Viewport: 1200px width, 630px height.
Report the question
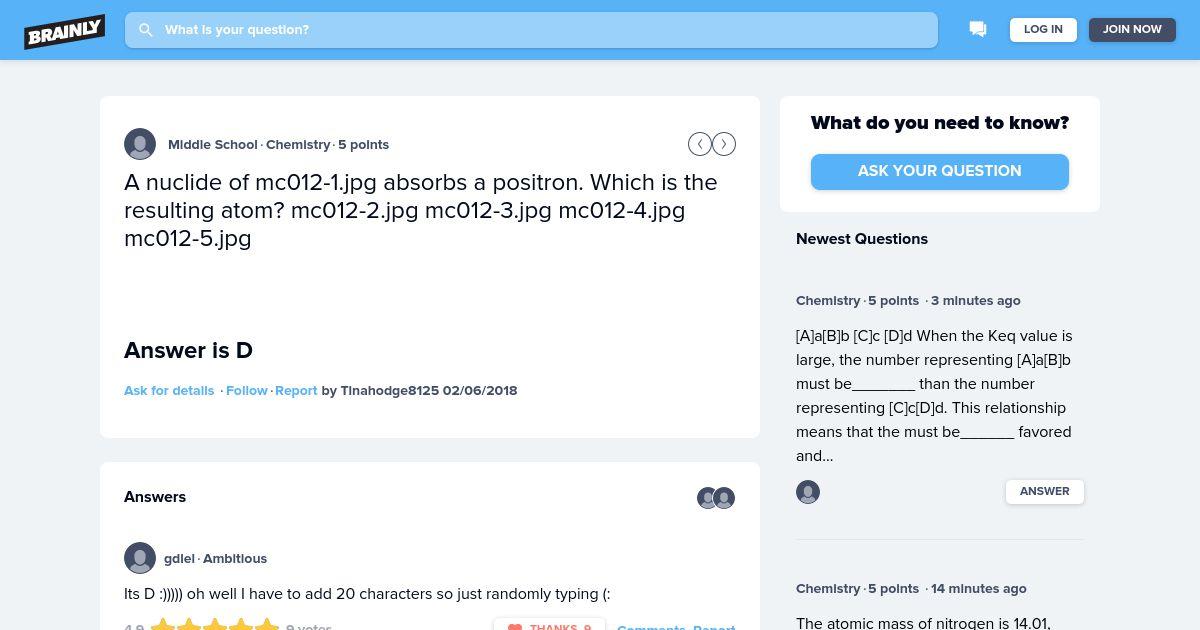tap(296, 391)
